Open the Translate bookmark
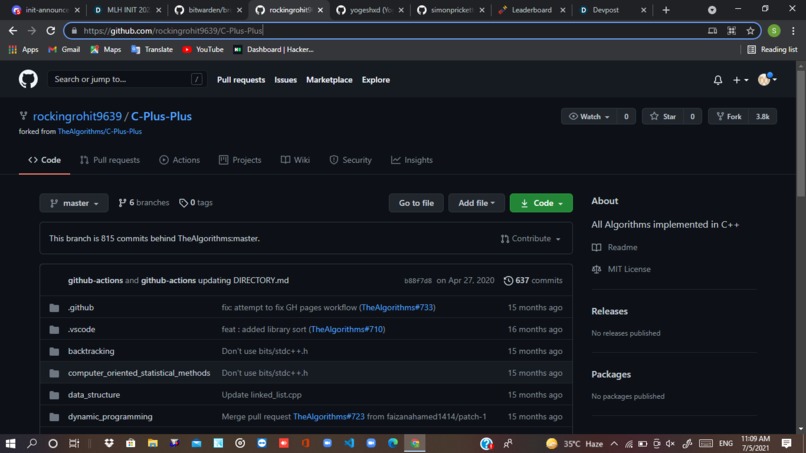 click(x=152, y=49)
